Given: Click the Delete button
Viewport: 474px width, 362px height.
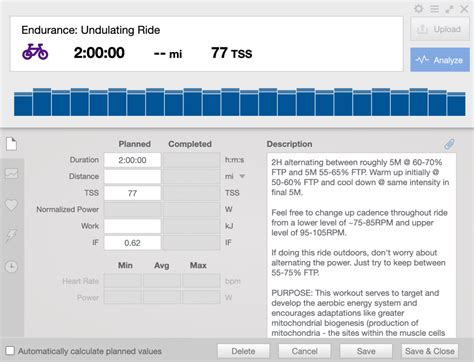Looking at the screenshot, I should click(x=243, y=351).
